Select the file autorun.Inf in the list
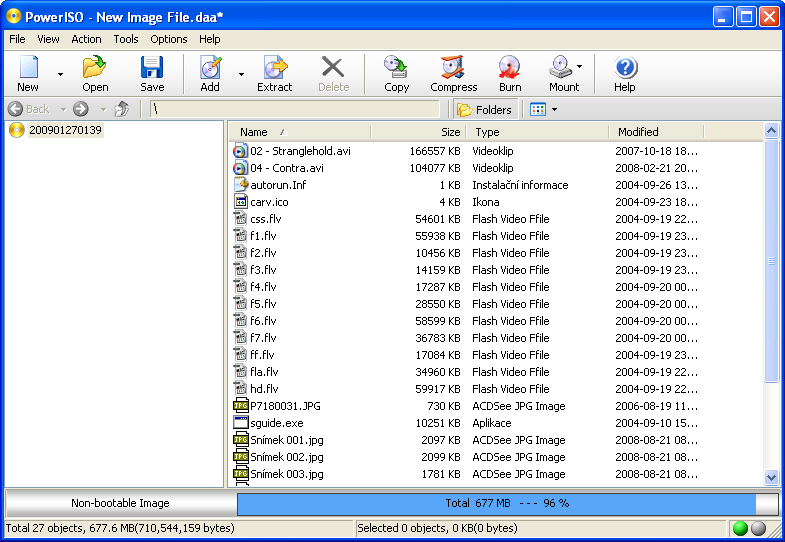785x542 pixels. click(x=278, y=185)
